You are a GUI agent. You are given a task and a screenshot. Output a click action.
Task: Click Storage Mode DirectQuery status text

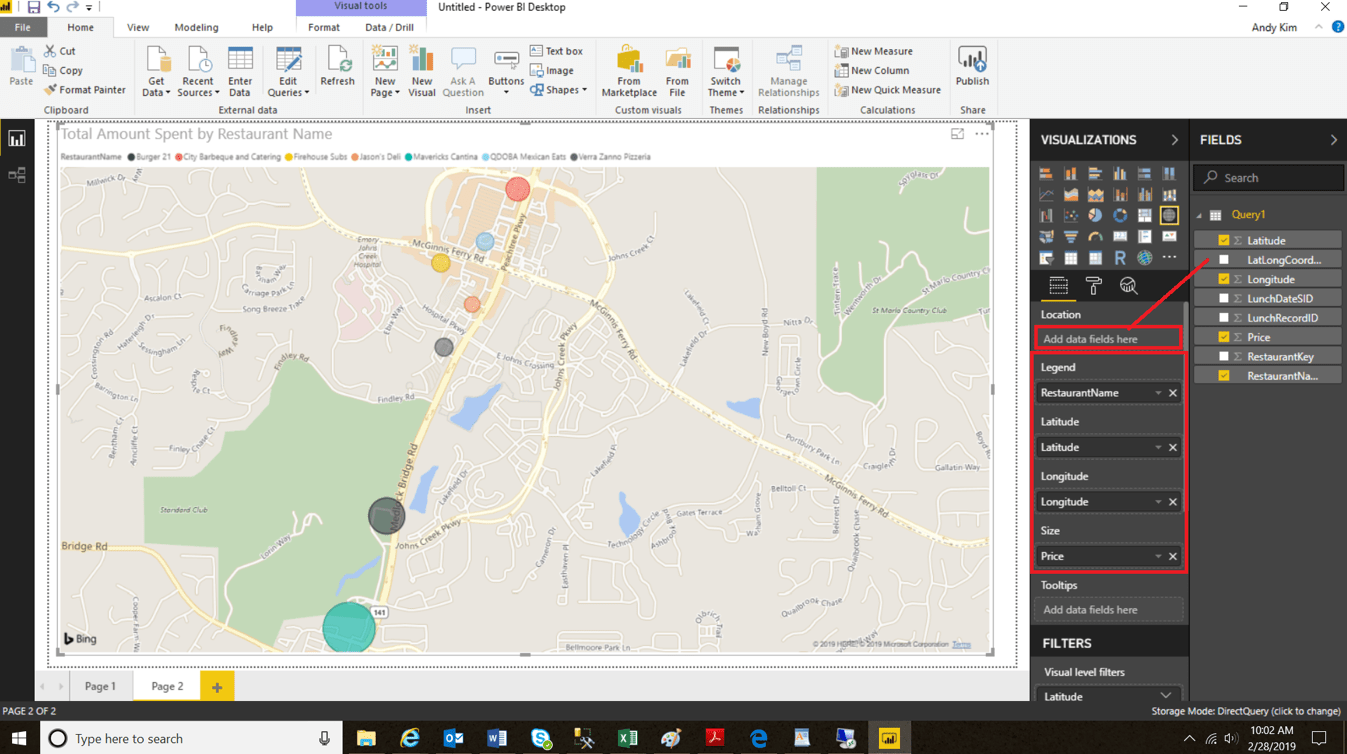click(x=1246, y=711)
